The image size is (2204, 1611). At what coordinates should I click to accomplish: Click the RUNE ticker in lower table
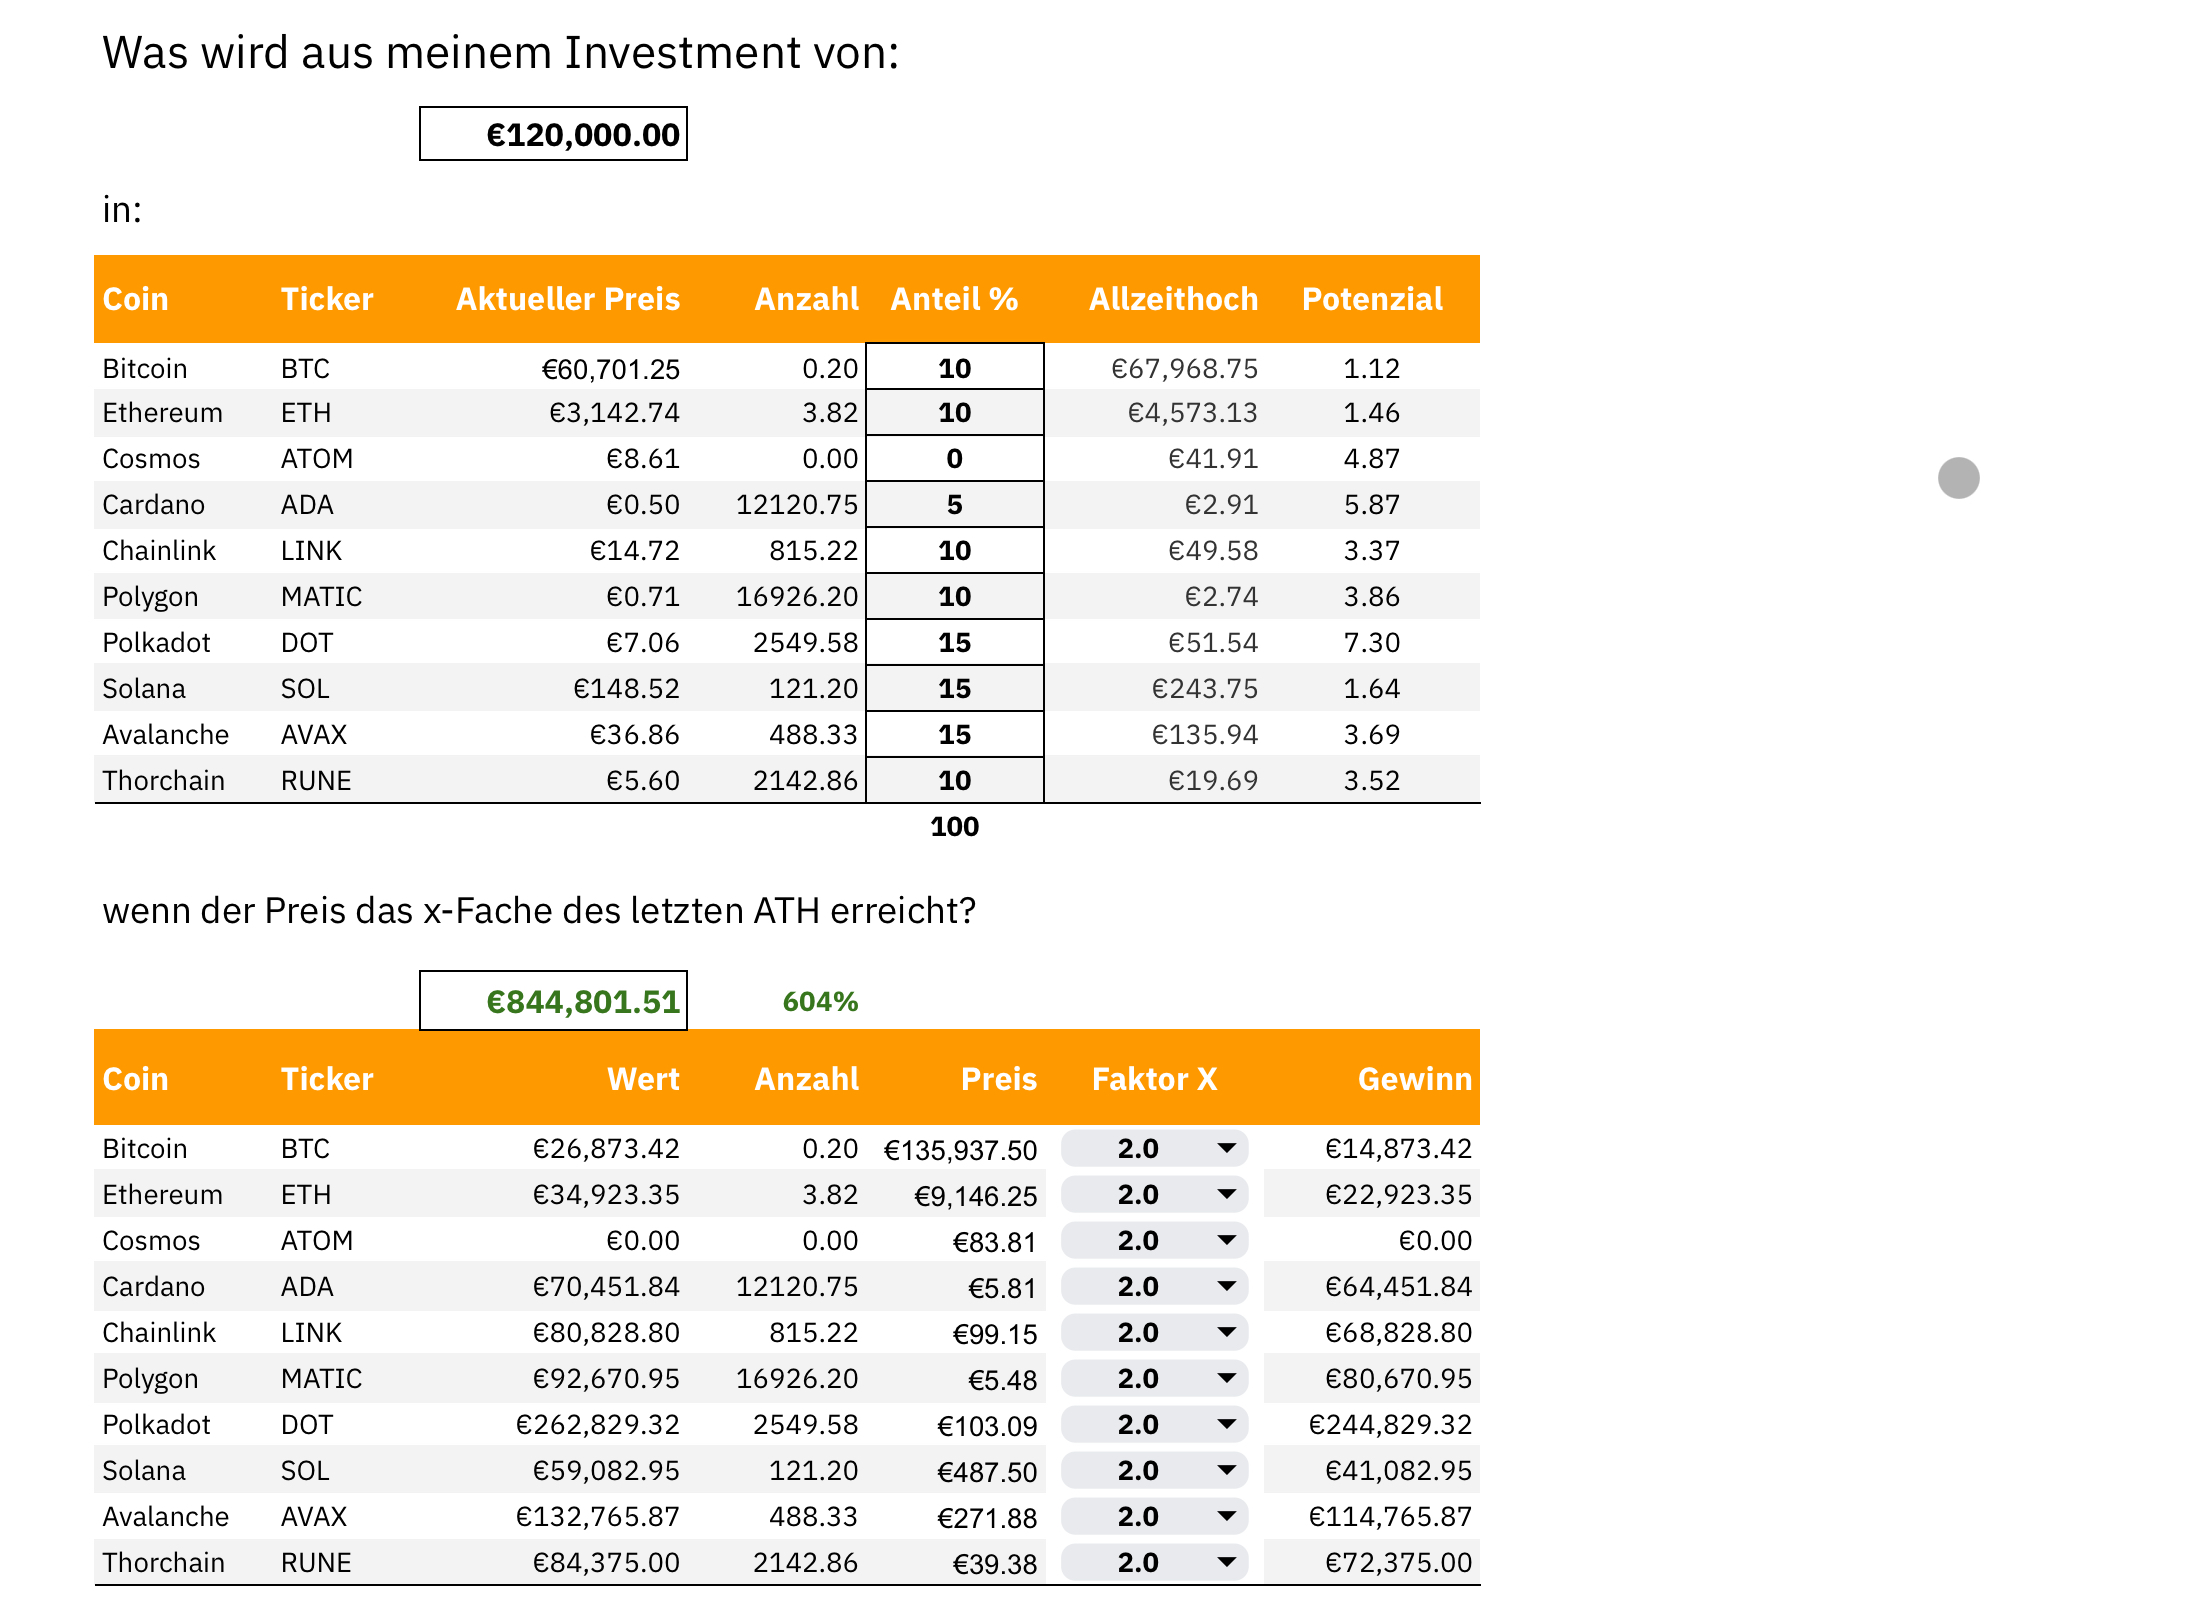316,1563
